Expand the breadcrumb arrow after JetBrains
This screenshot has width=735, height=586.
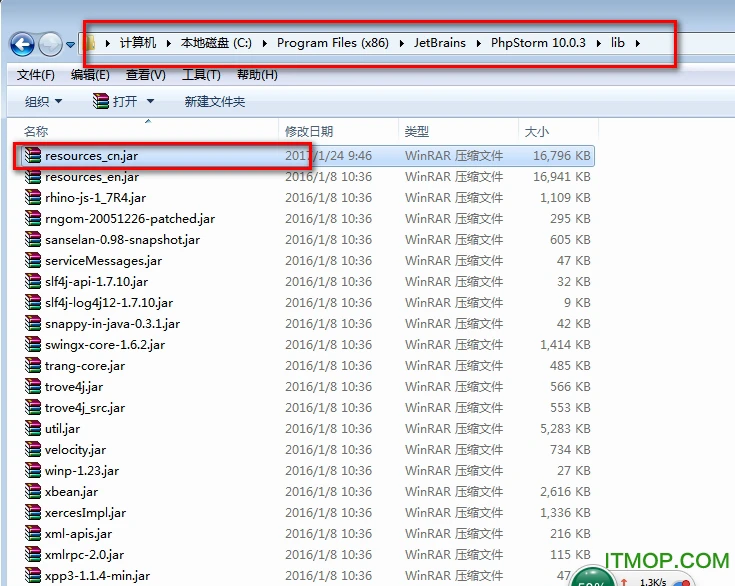tap(479, 43)
